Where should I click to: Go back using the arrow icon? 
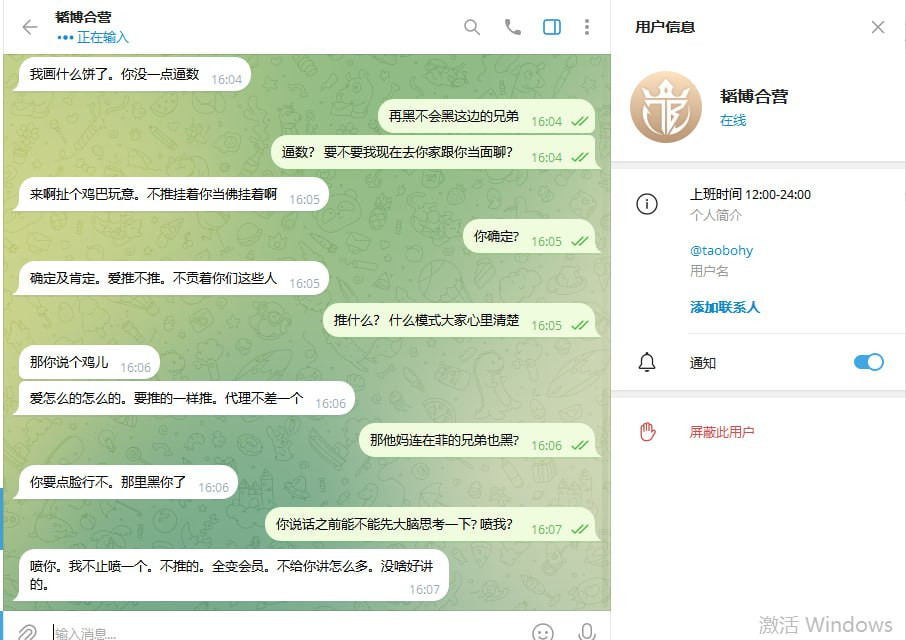(x=29, y=27)
